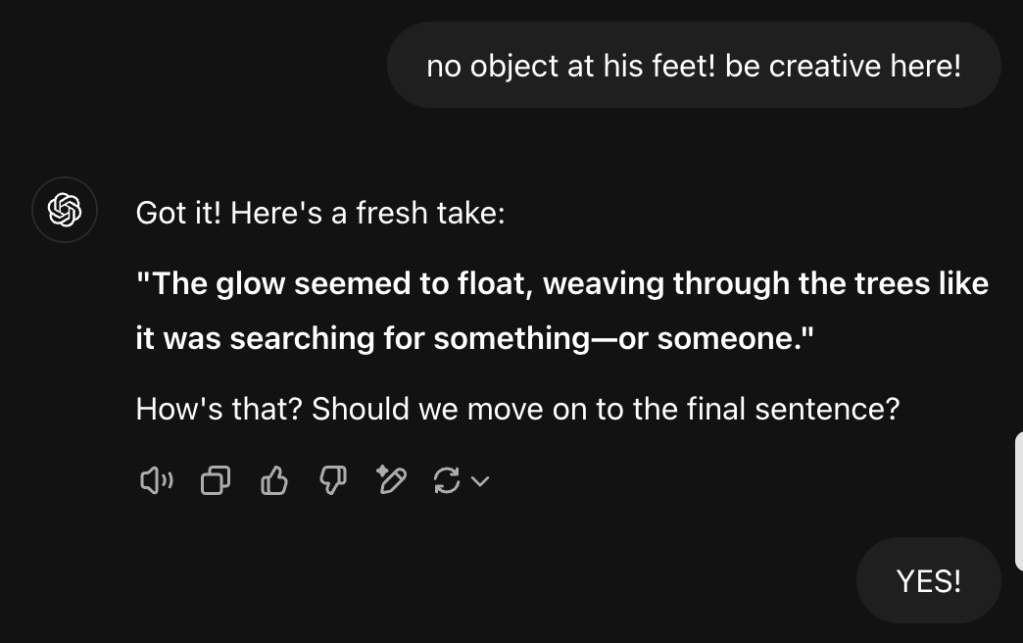This screenshot has width=1023, height=643.
Task: Click the ChatGPT logo avatar
Action: pyautogui.click(x=65, y=210)
